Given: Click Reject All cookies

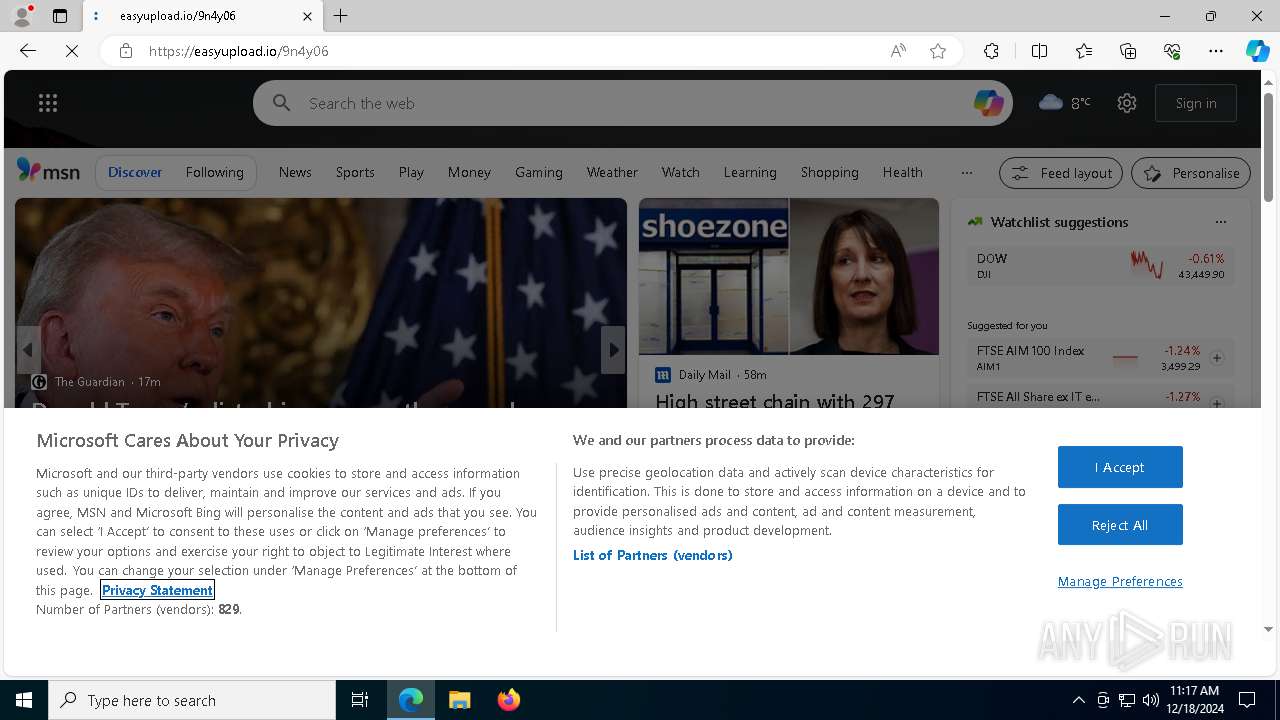Looking at the screenshot, I should [1120, 525].
